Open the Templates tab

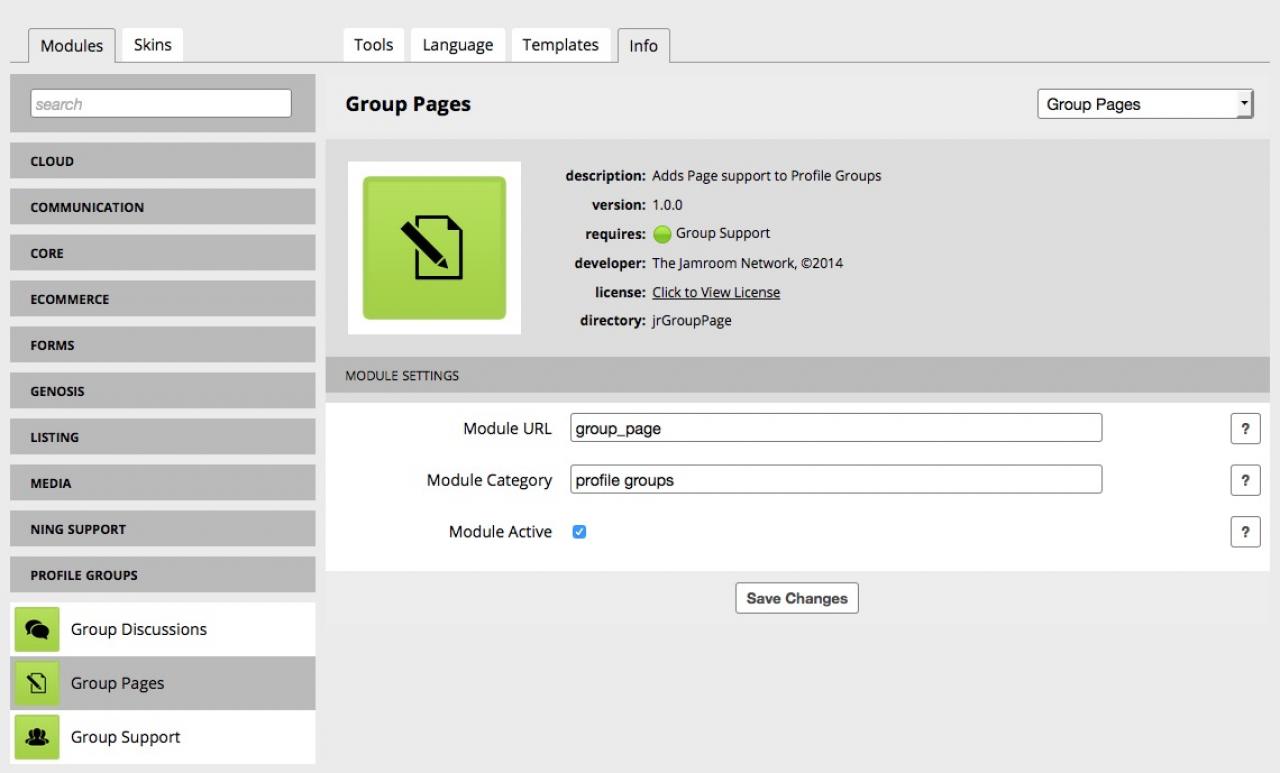click(560, 45)
